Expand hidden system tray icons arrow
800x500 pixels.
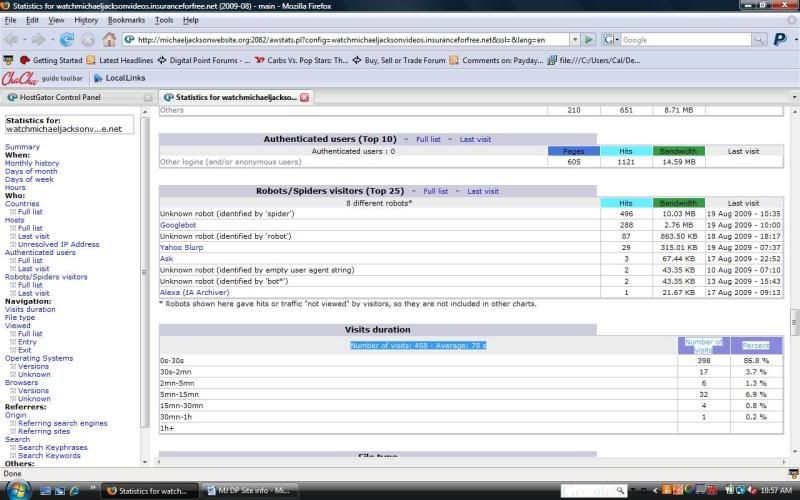coord(655,491)
